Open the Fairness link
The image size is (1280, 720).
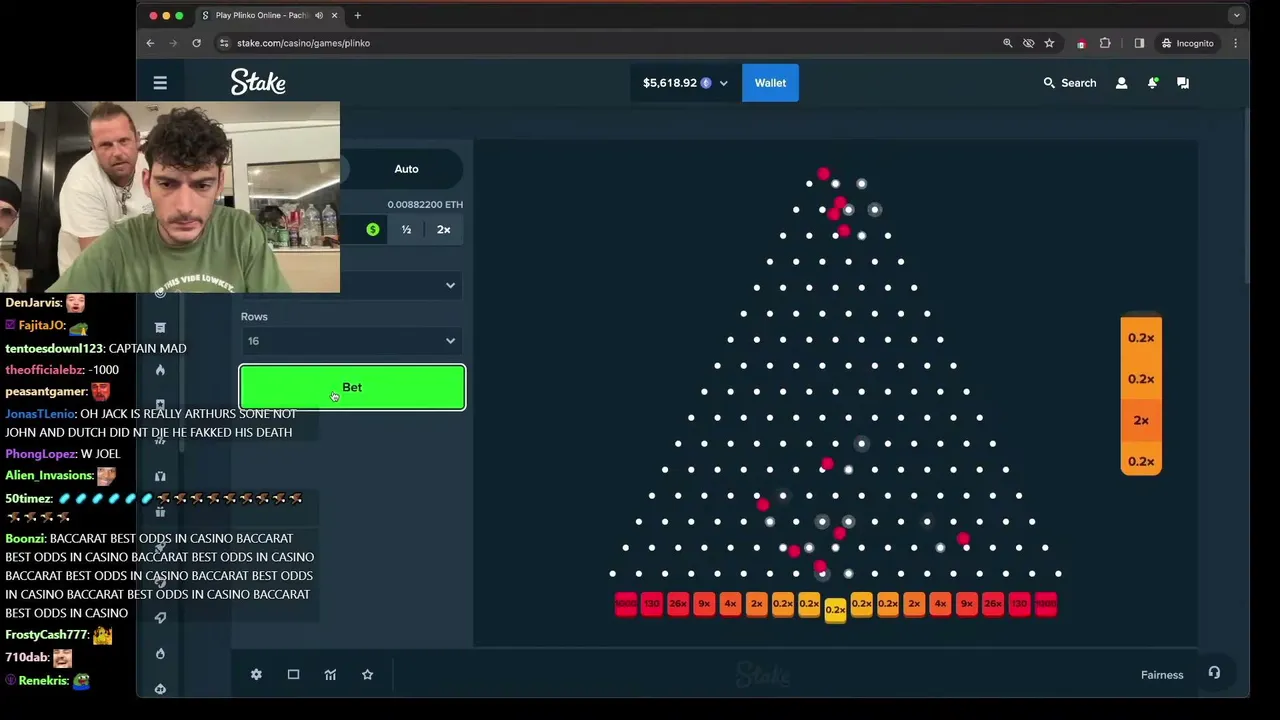pos(1162,675)
